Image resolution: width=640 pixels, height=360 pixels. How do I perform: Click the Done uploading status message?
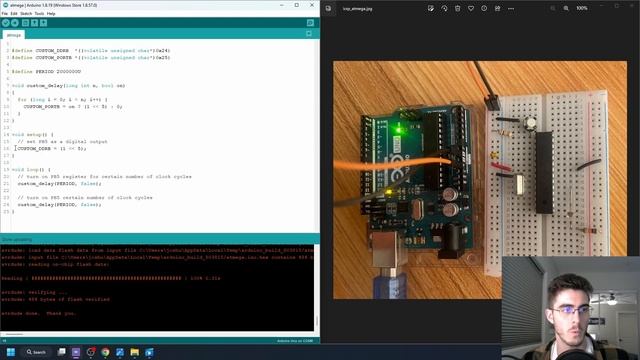(17, 240)
